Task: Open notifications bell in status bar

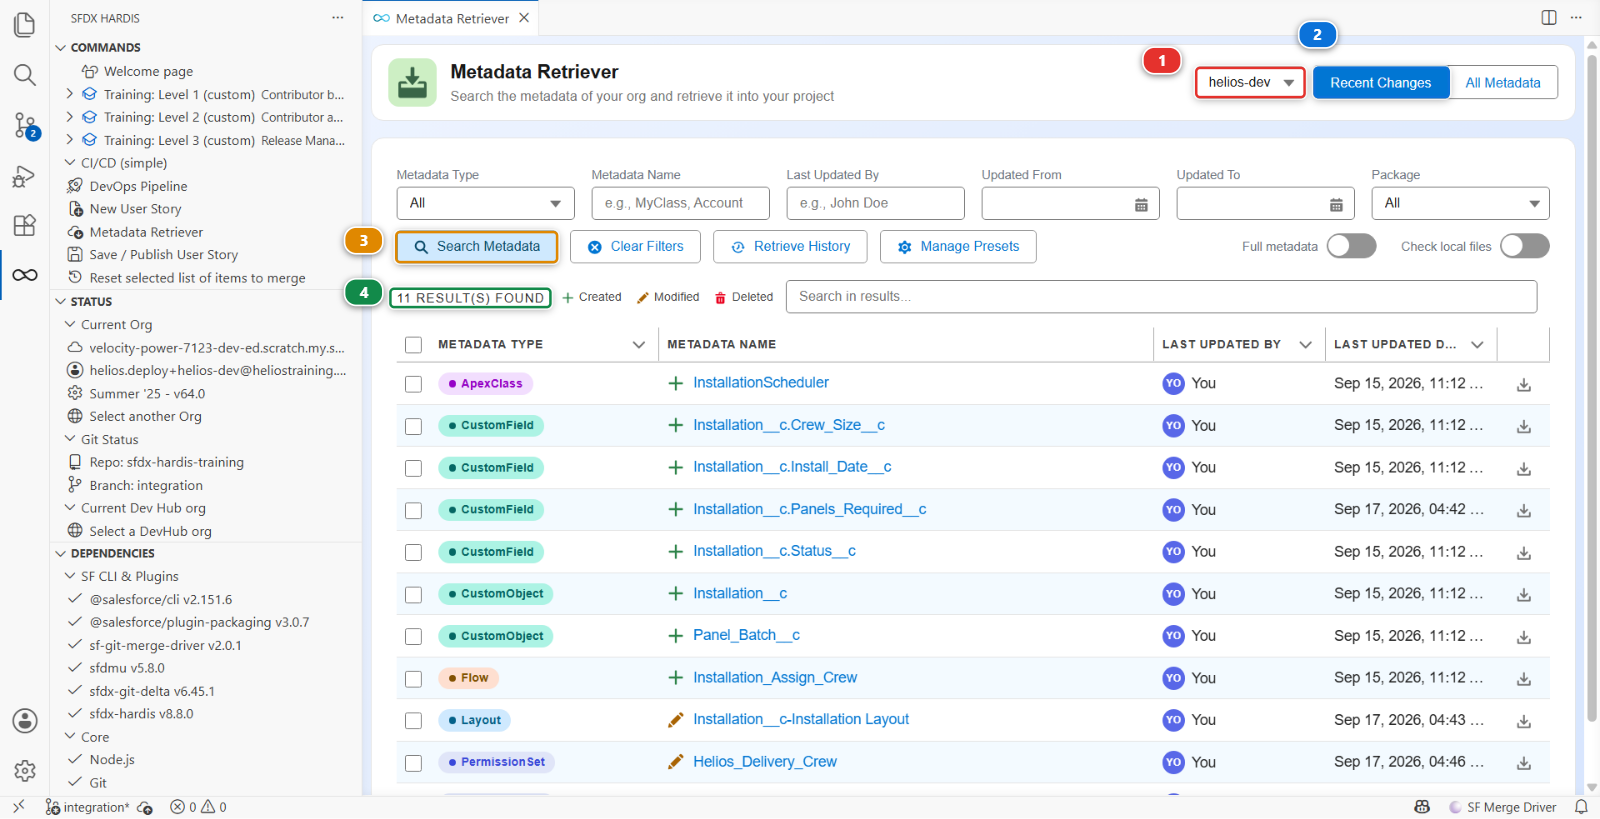Action: click(1581, 807)
